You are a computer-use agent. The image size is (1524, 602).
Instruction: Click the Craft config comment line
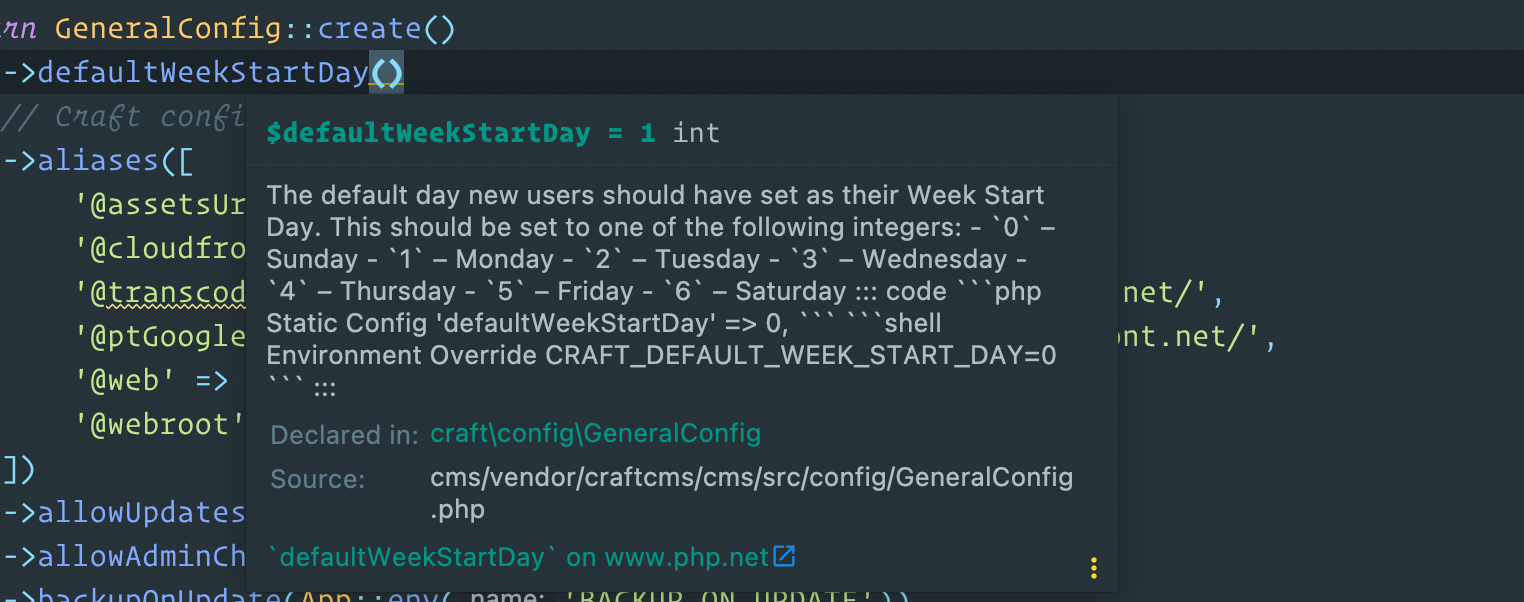point(120,116)
